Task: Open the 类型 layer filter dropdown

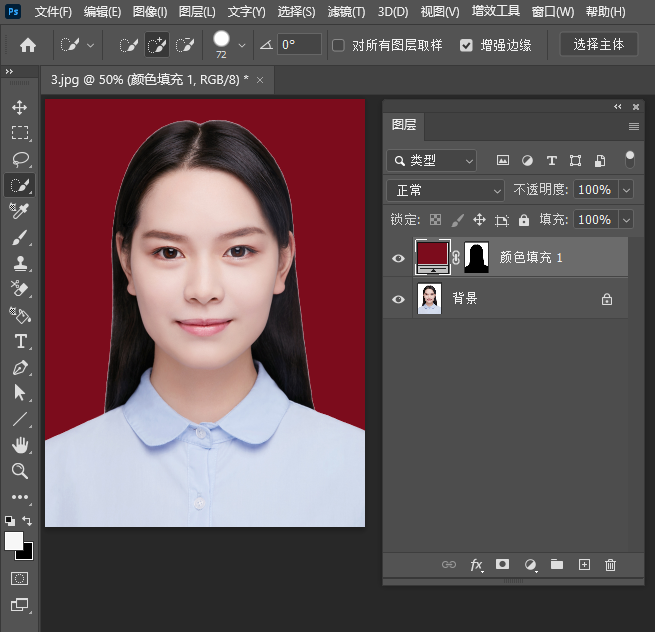Action: [x=432, y=160]
